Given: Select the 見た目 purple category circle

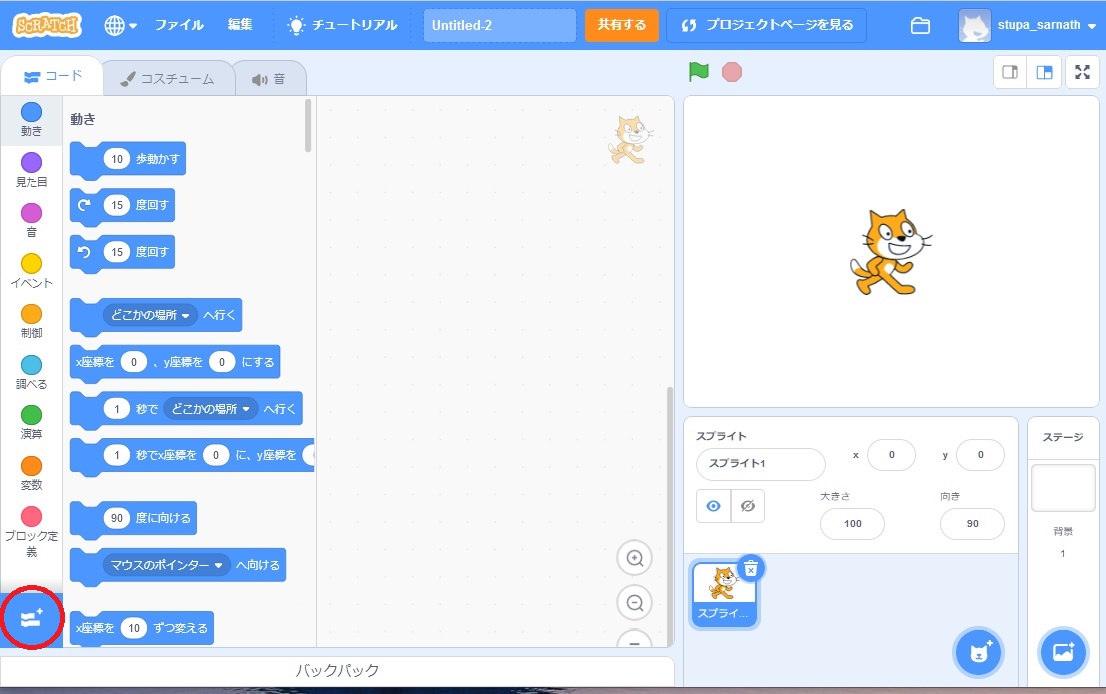Looking at the screenshot, I should (31, 162).
